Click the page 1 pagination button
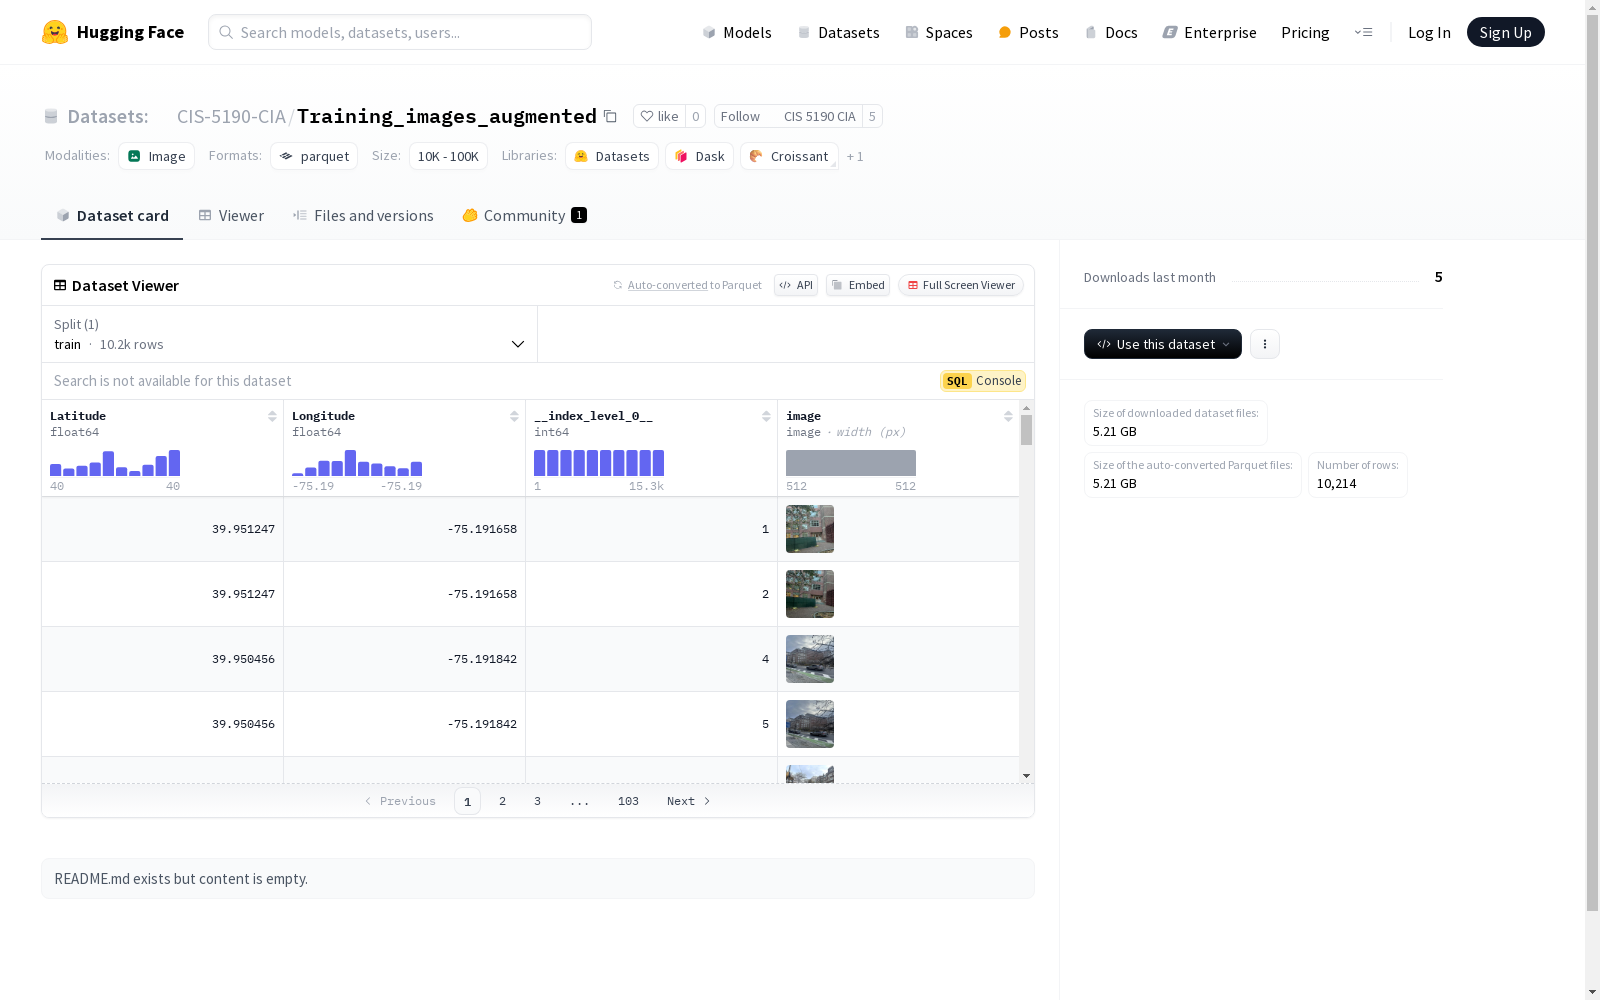This screenshot has height=1000, width=1600. click(x=467, y=801)
